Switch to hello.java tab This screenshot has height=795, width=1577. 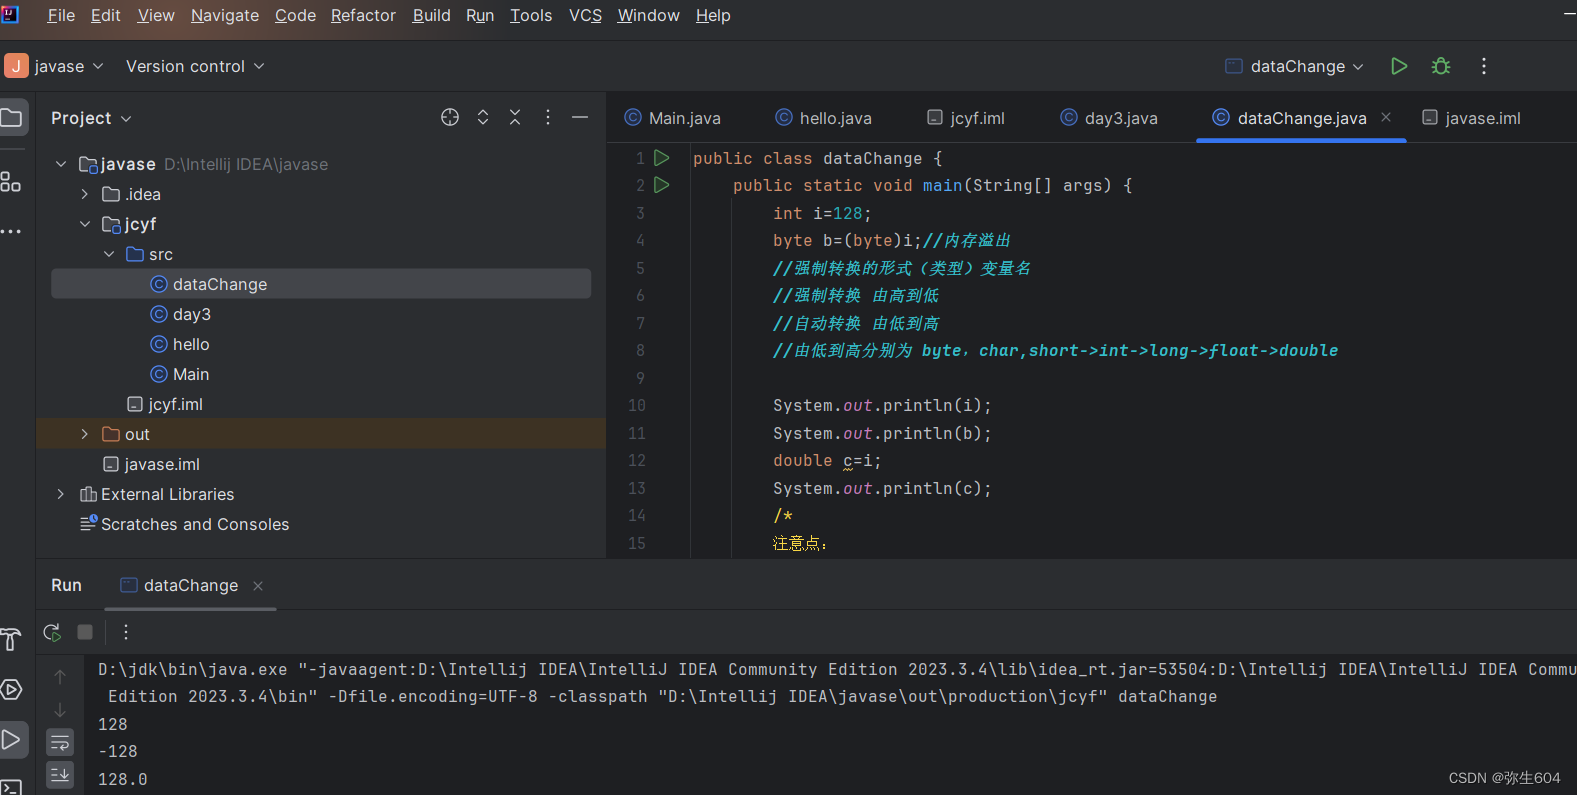(824, 118)
